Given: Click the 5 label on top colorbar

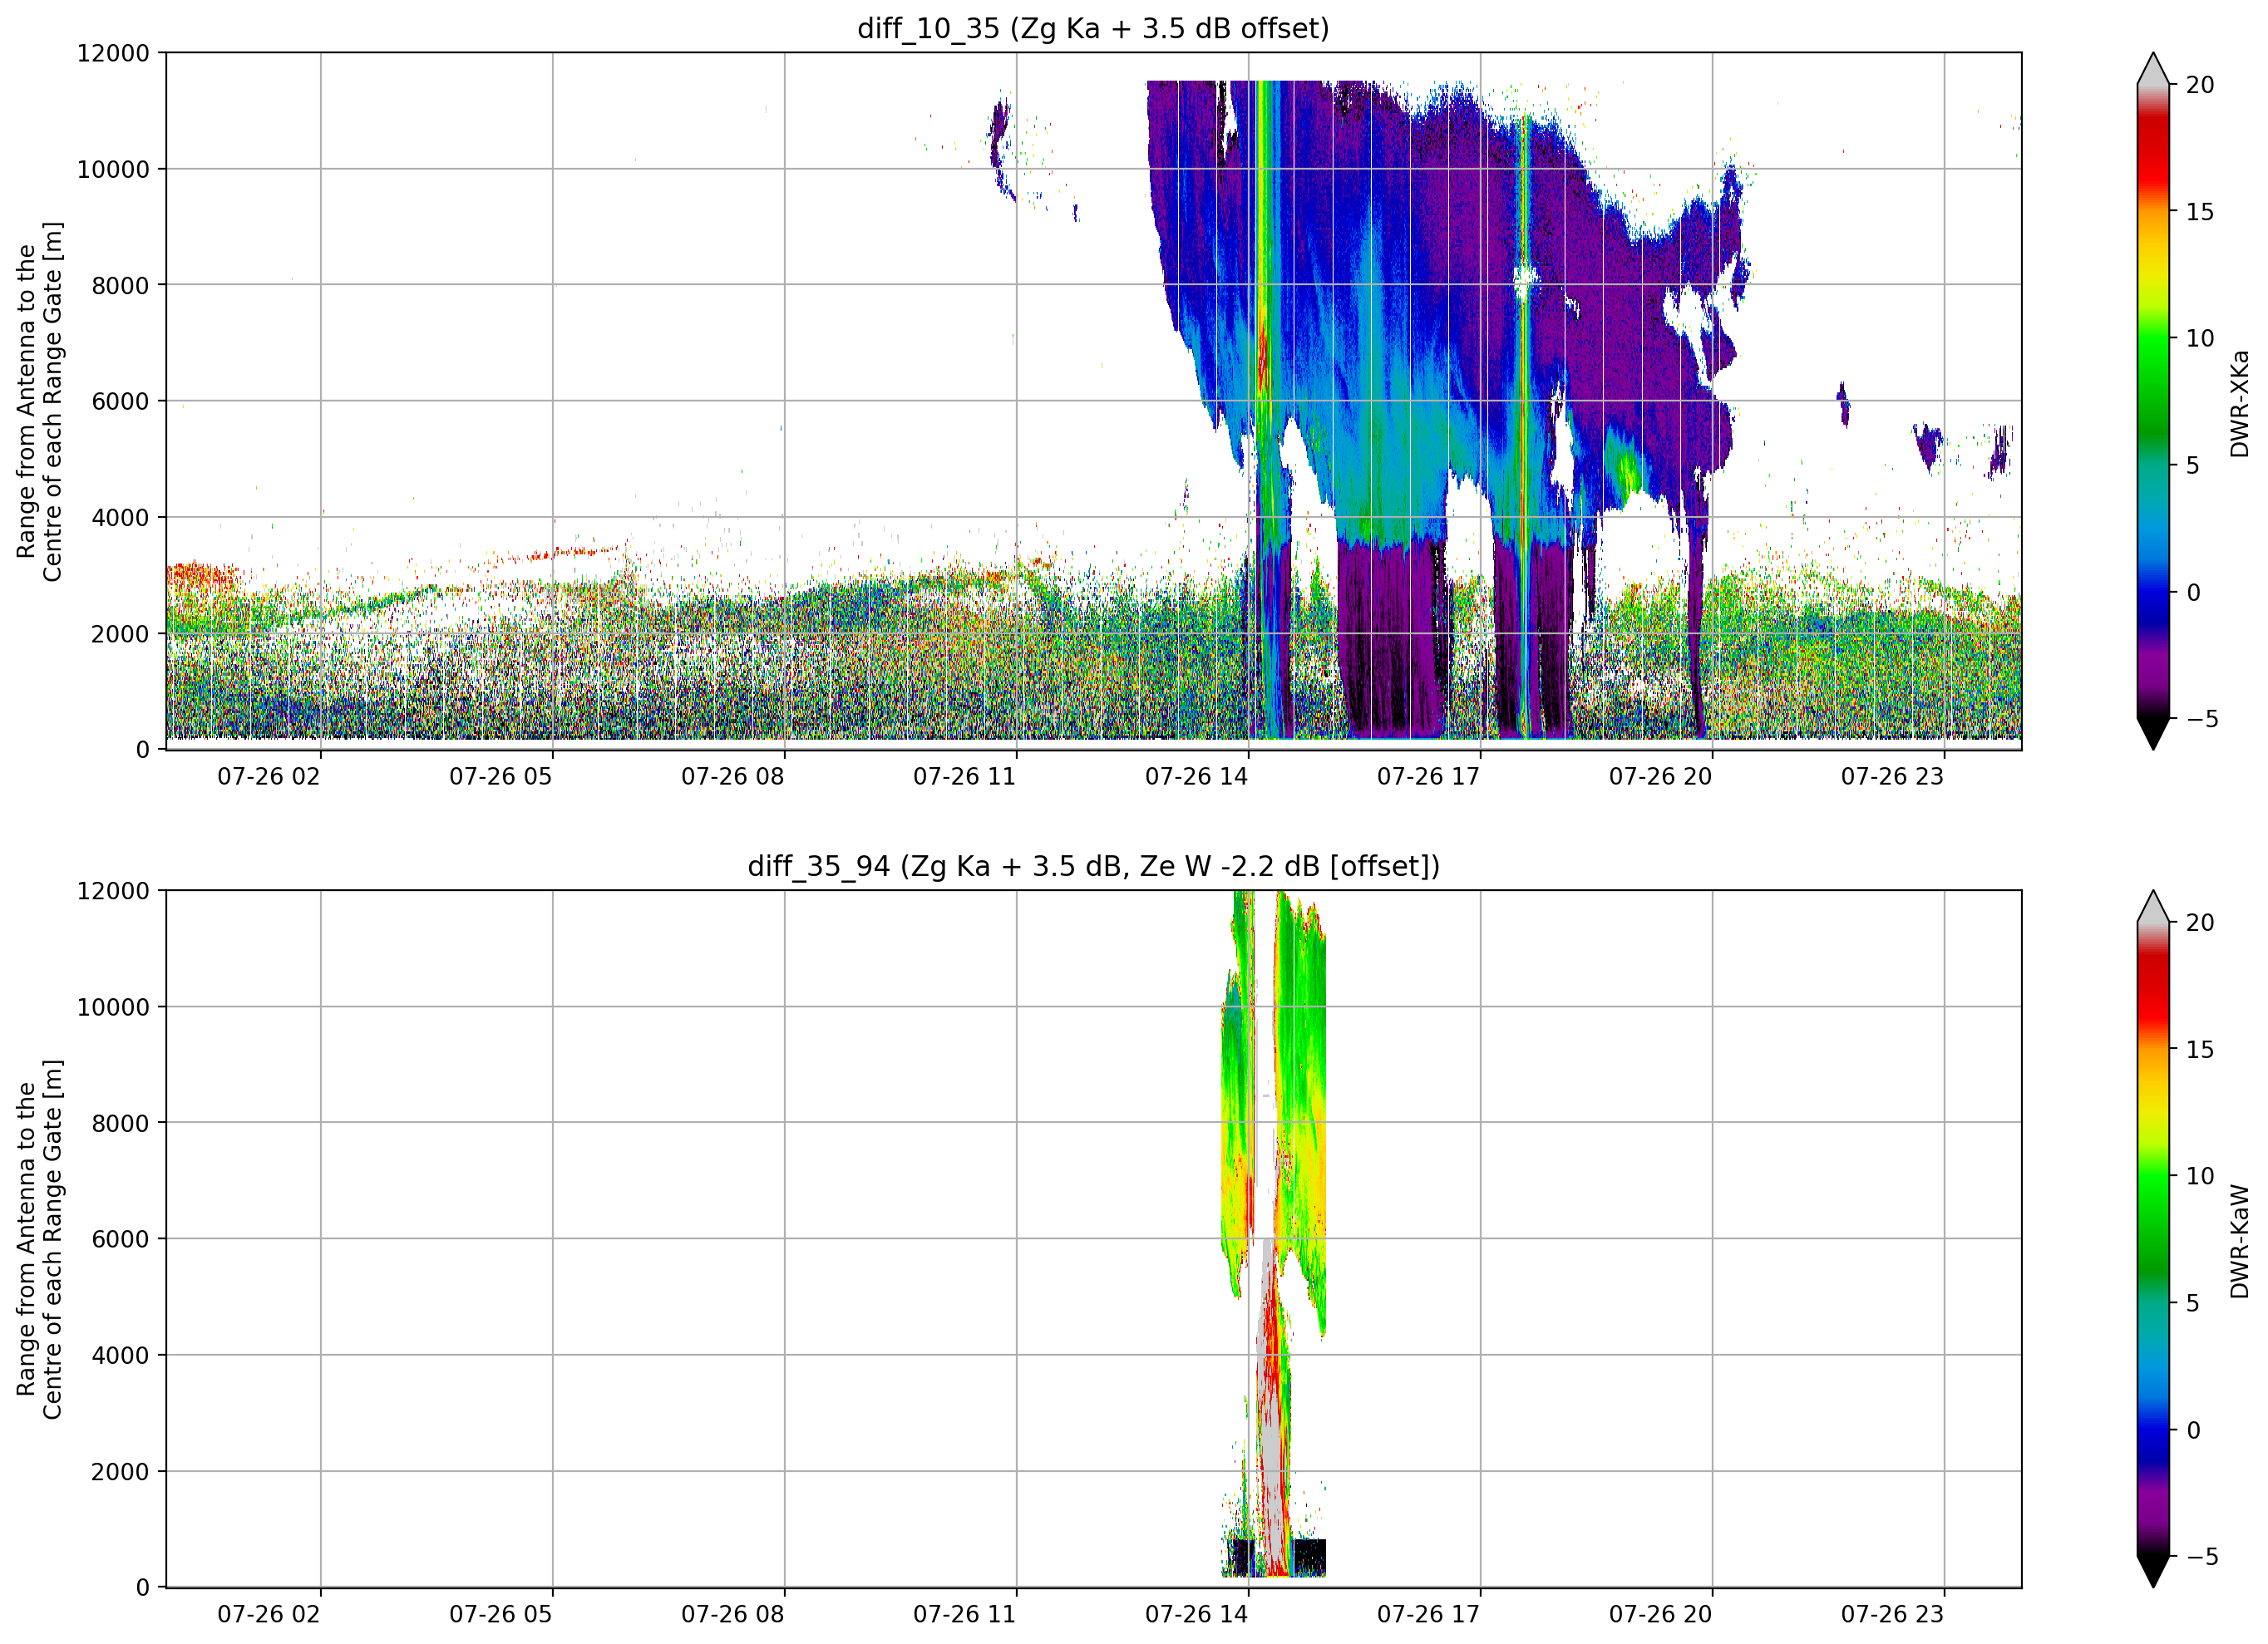Looking at the screenshot, I should [x=2193, y=465].
